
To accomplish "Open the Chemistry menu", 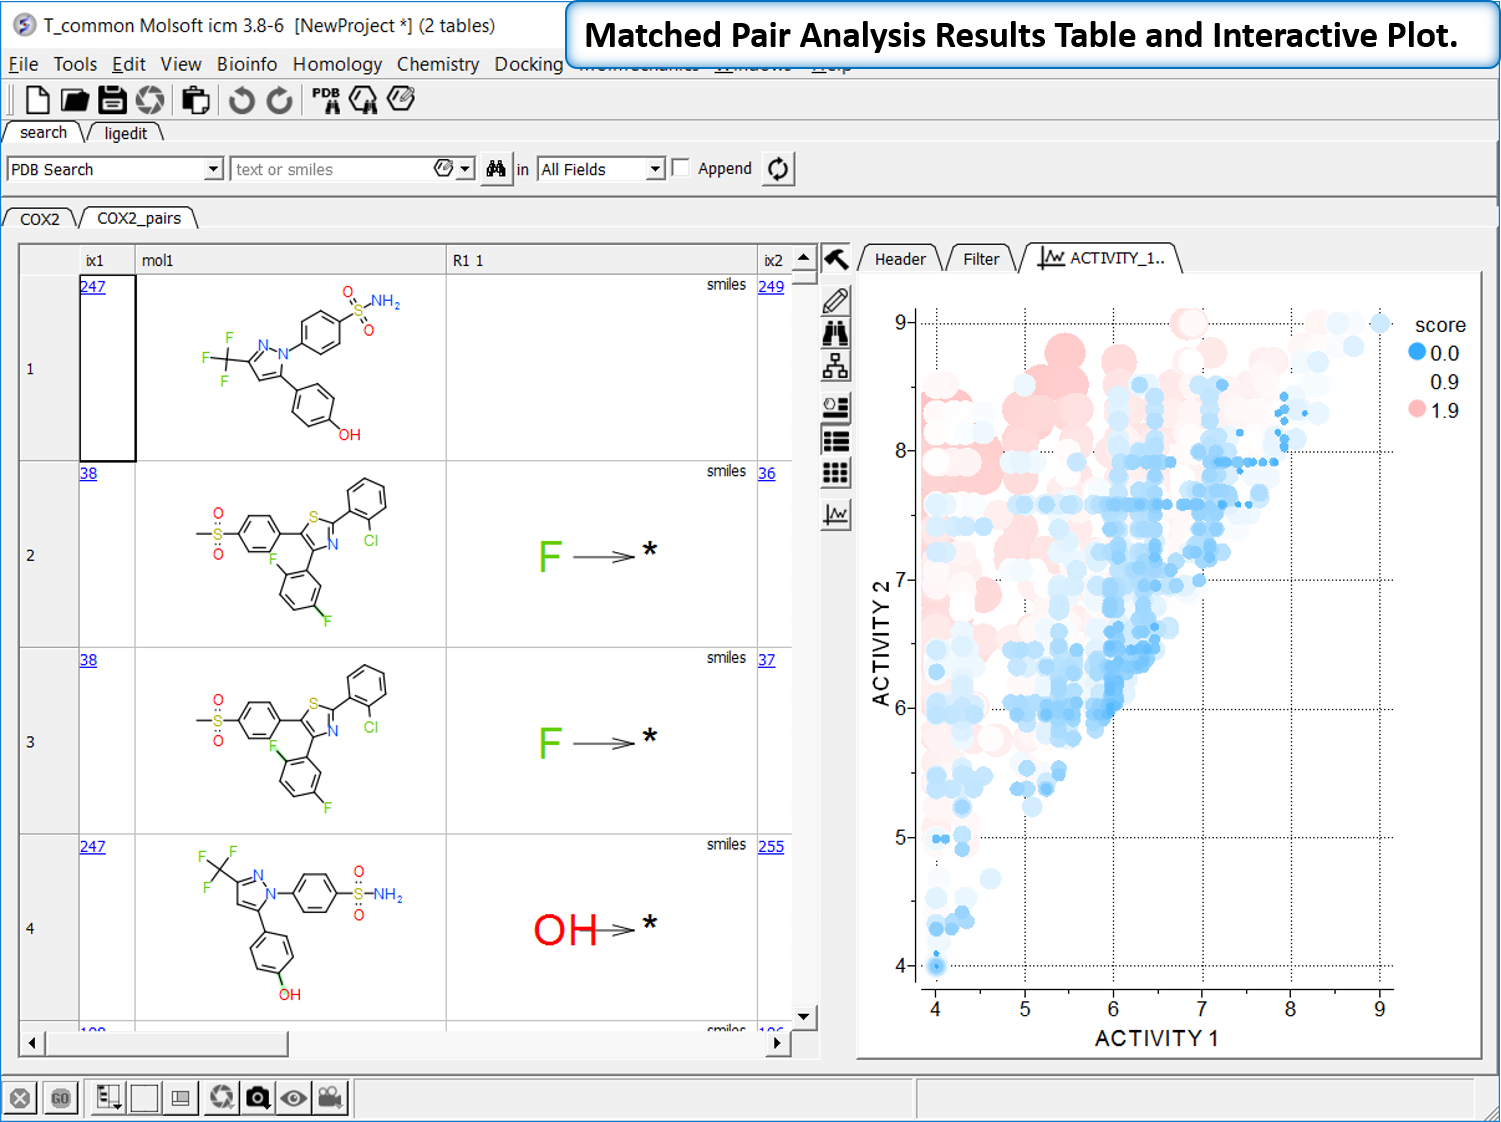I will click(438, 64).
